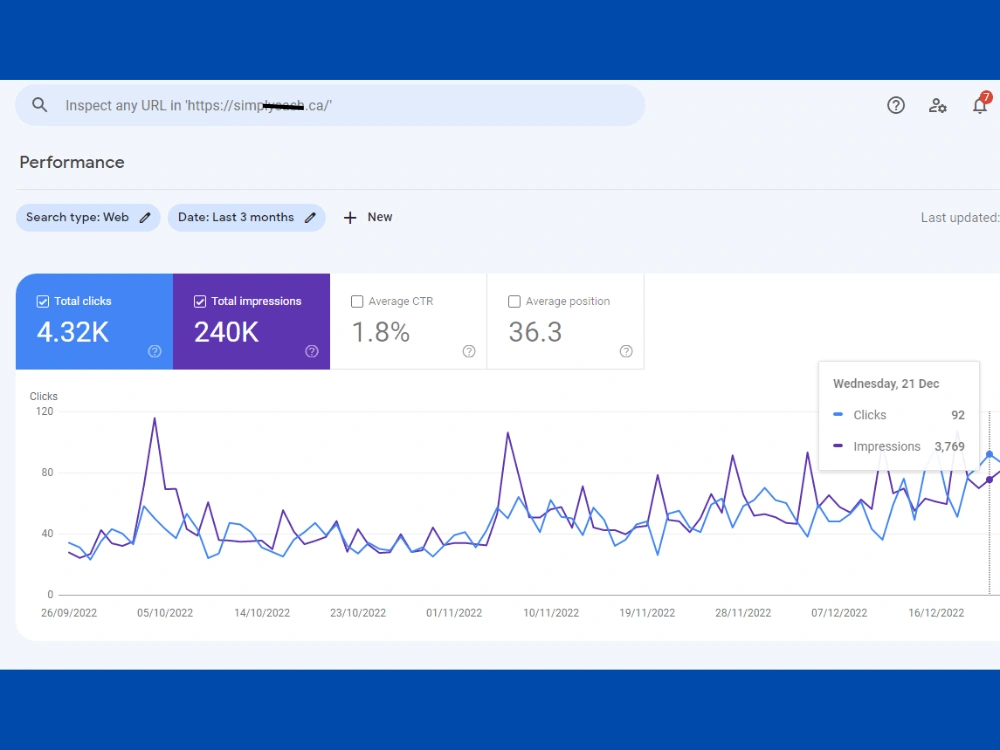Focus the Inspect any URL field
The image size is (1000, 750).
[330, 105]
